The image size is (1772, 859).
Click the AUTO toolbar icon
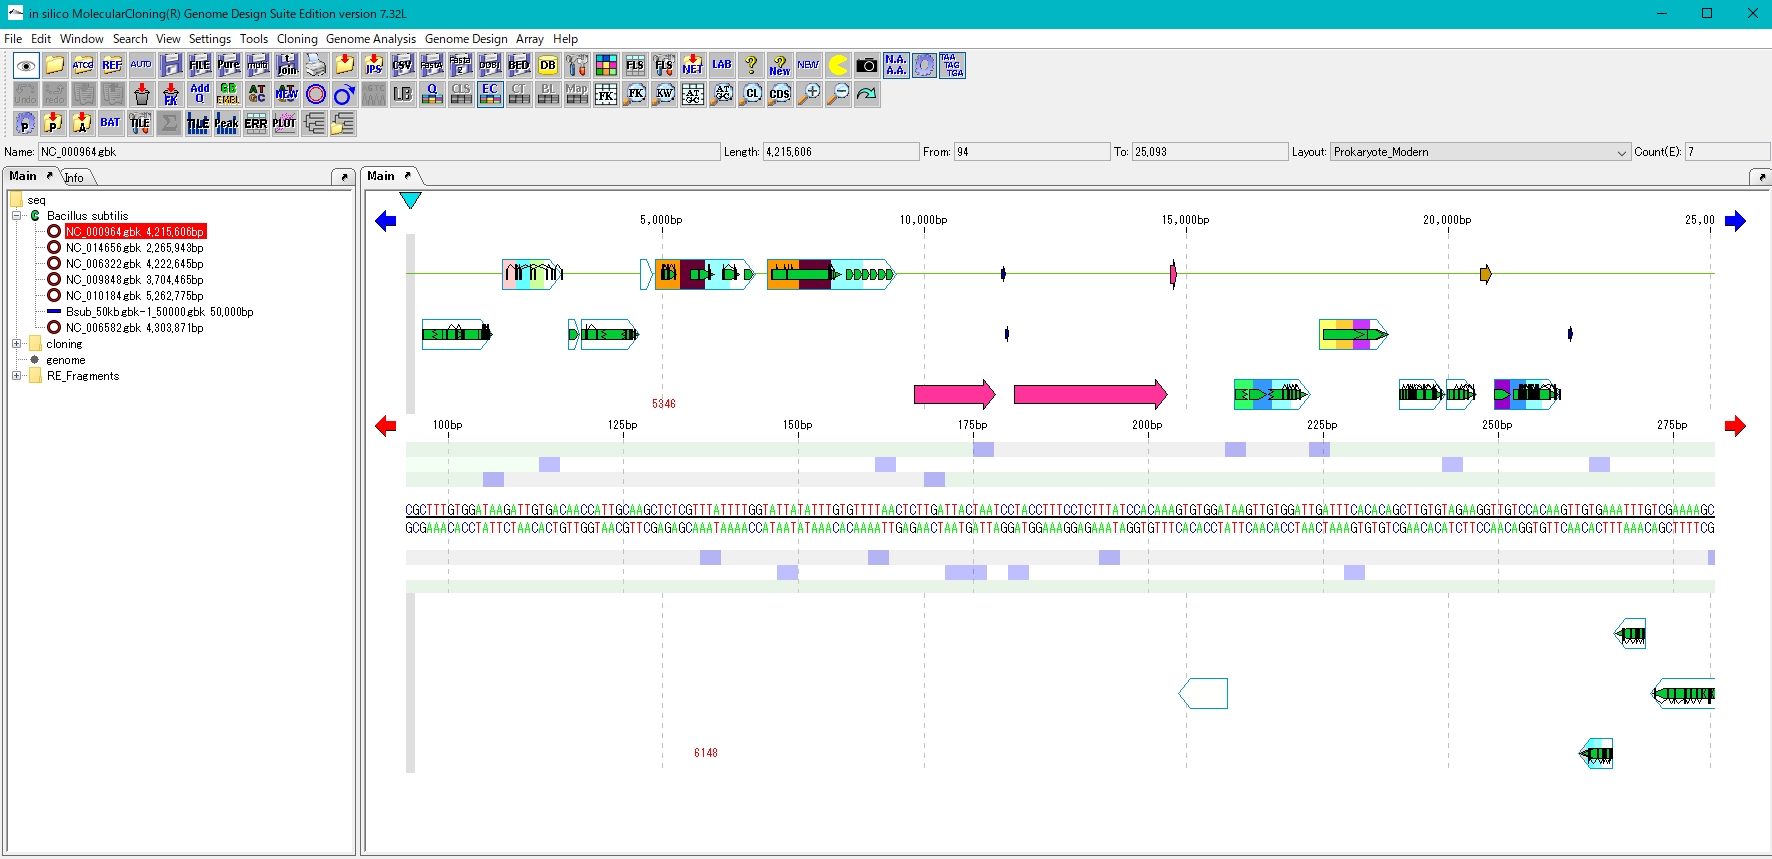pyautogui.click(x=141, y=66)
